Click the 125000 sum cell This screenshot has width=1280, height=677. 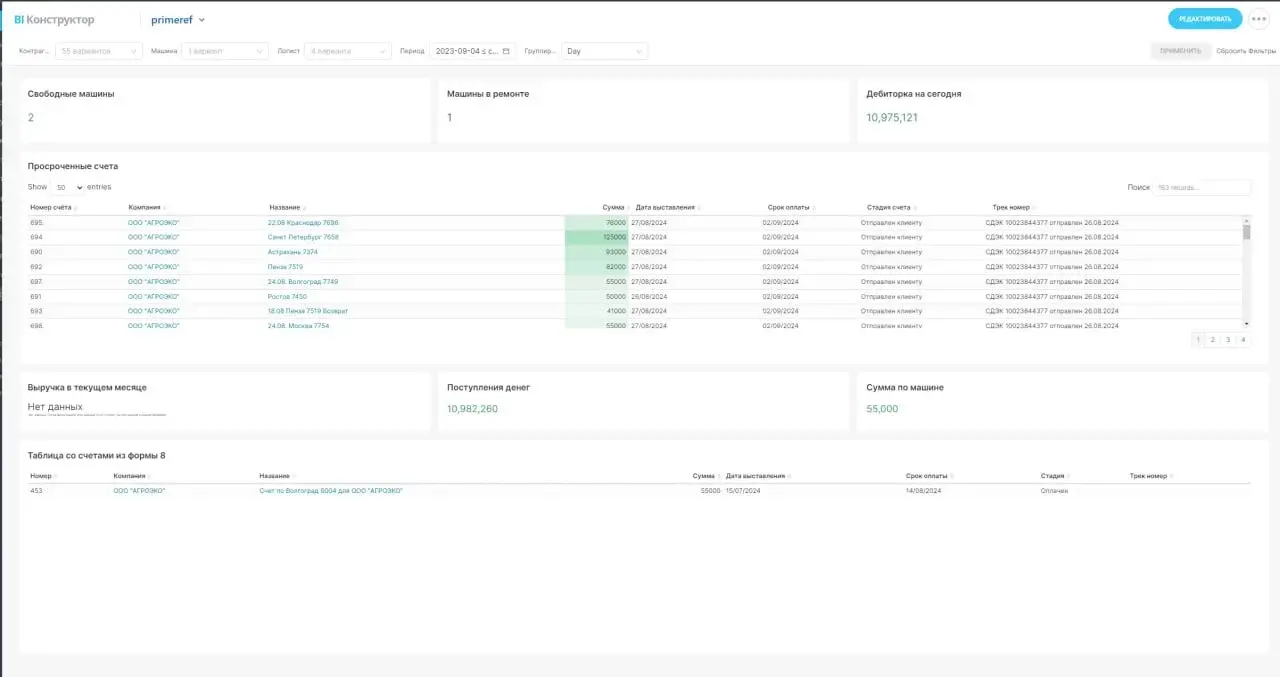point(596,237)
